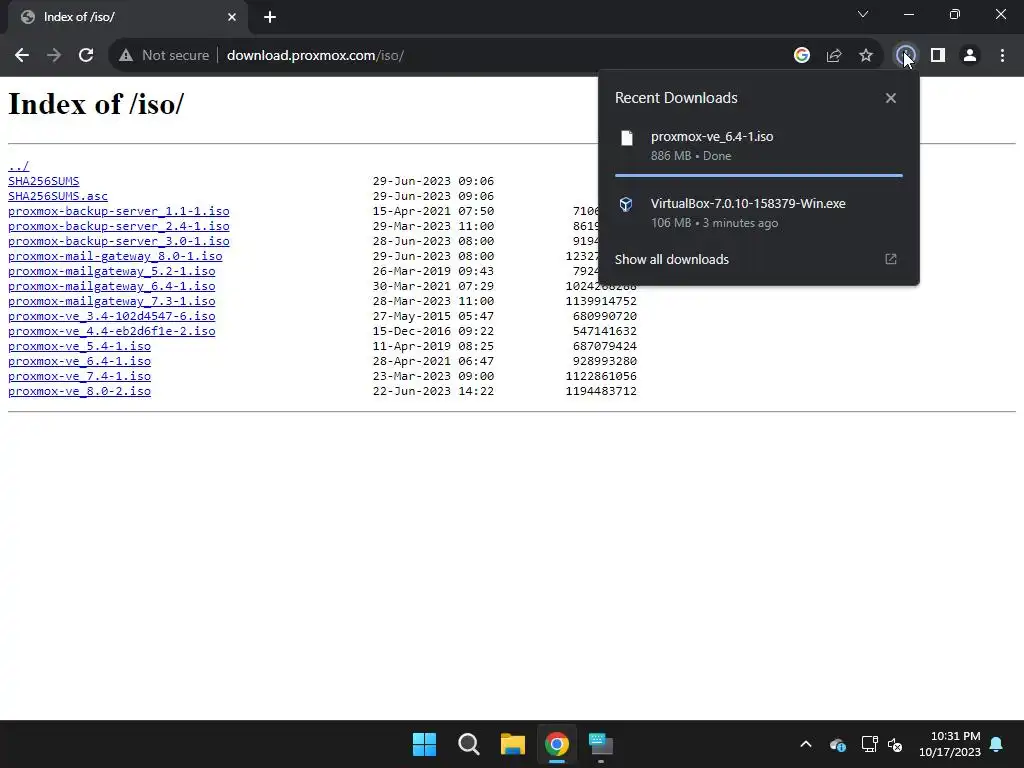Open the SHA256SUMS link

tap(43, 181)
